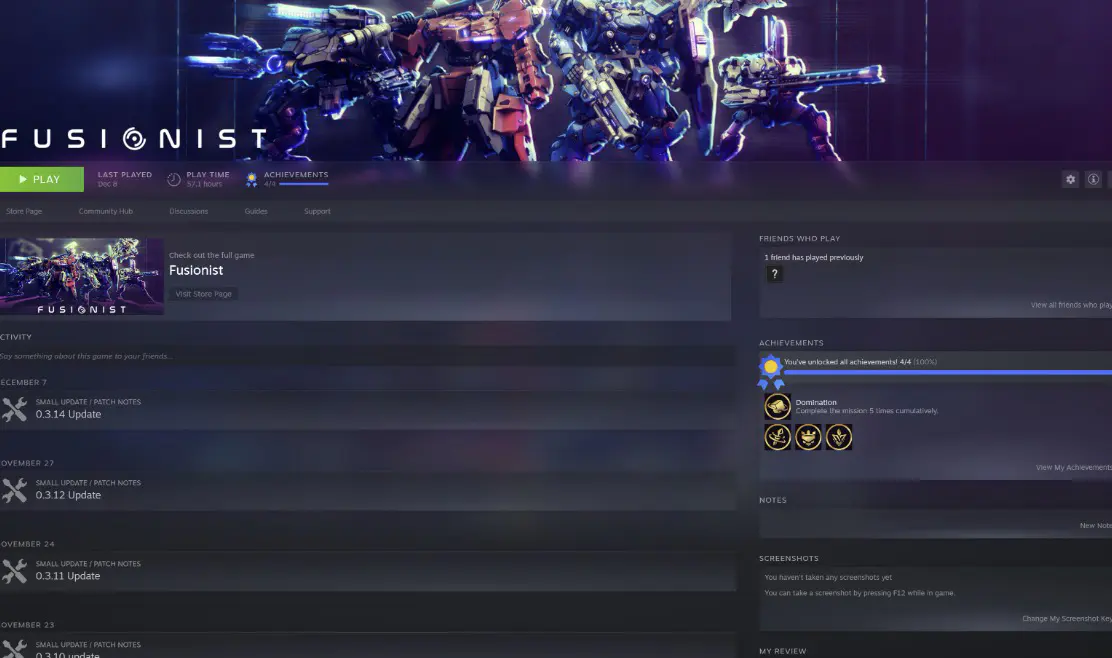Click the play time clock icon
This screenshot has width=1112, height=658.
click(x=174, y=179)
